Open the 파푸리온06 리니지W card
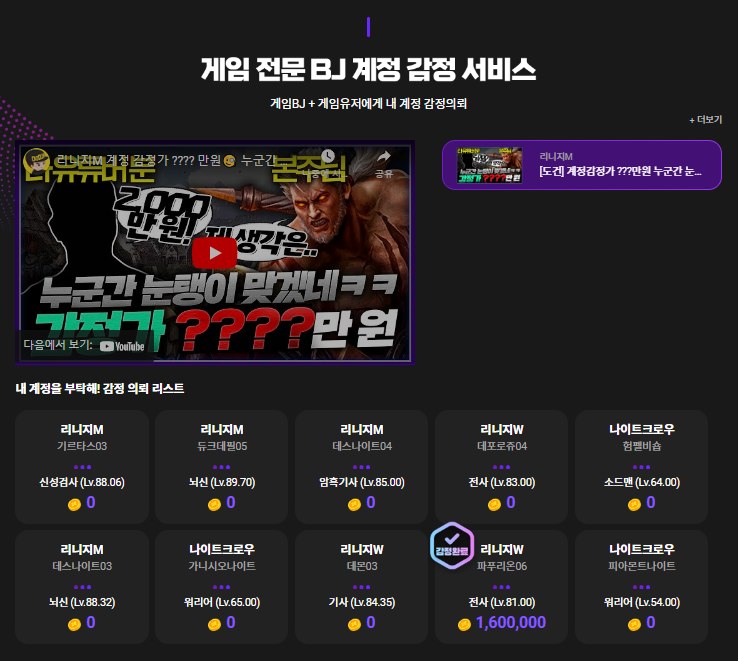This screenshot has width=738, height=661. [502, 587]
